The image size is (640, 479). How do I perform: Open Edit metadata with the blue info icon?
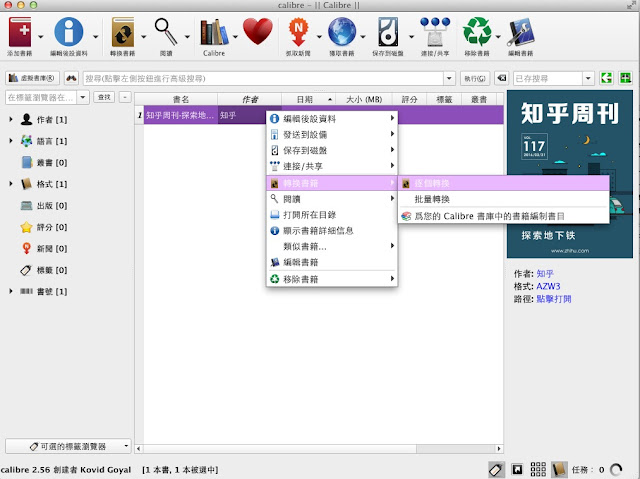pyautogui.click(x=69, y=32)
